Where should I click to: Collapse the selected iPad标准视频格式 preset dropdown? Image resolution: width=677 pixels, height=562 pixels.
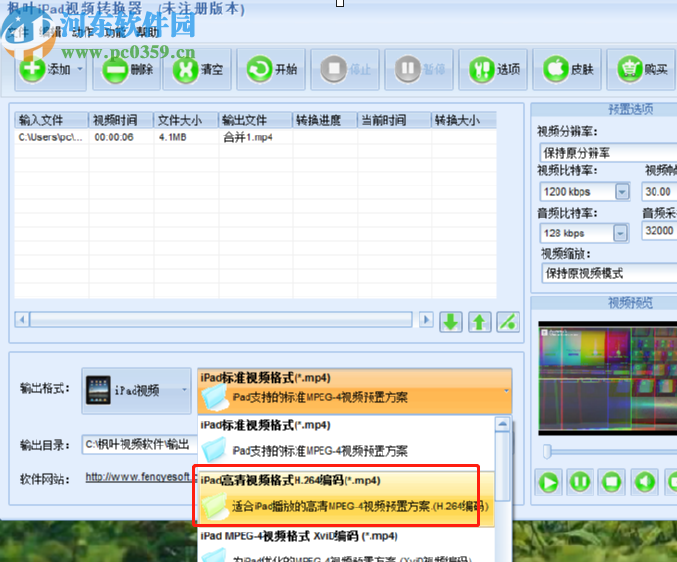[354, 391]
